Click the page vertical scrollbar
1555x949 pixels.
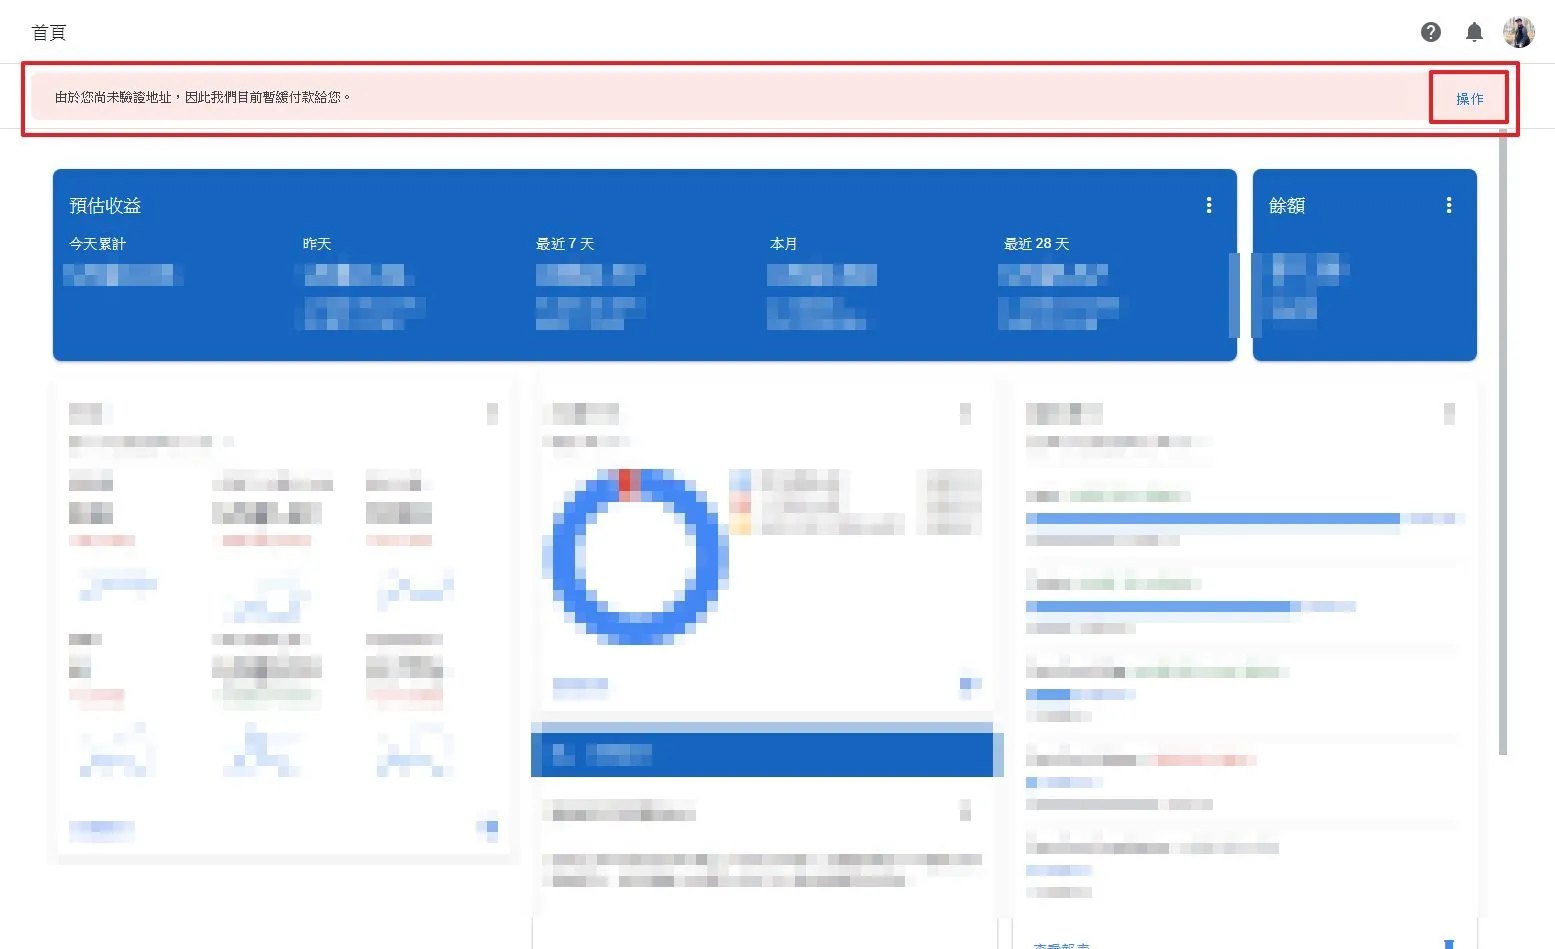(x=1503, y=440)
